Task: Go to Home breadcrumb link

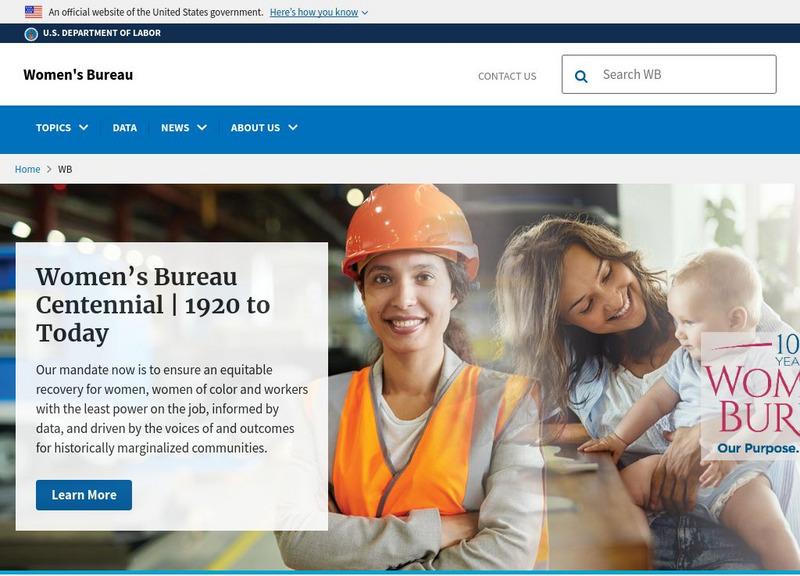Action: [28, 169]
